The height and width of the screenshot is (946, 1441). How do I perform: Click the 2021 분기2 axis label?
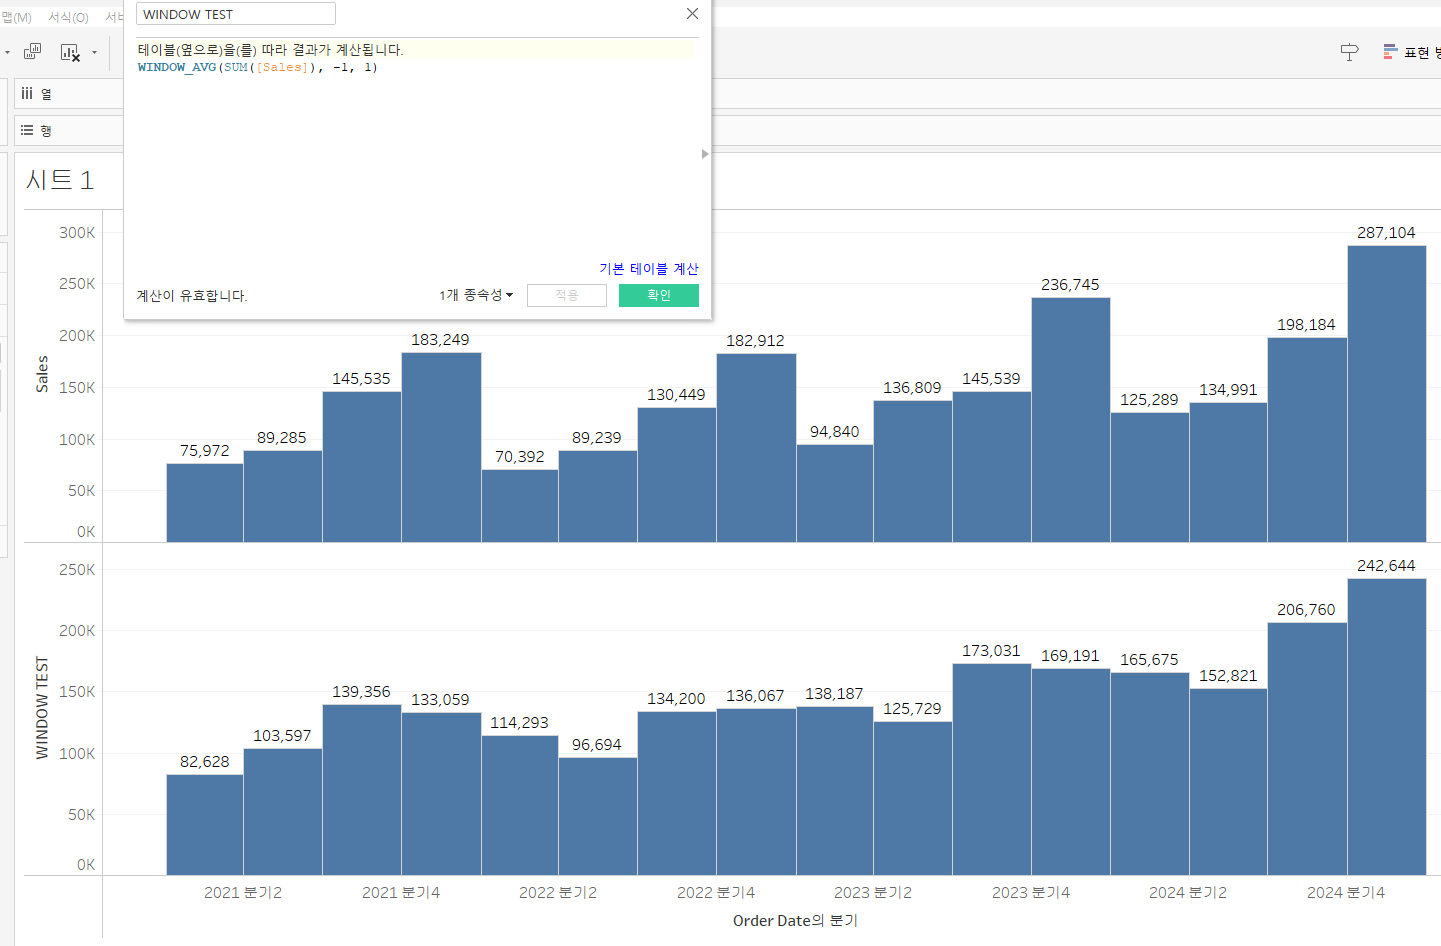point(243,892)
